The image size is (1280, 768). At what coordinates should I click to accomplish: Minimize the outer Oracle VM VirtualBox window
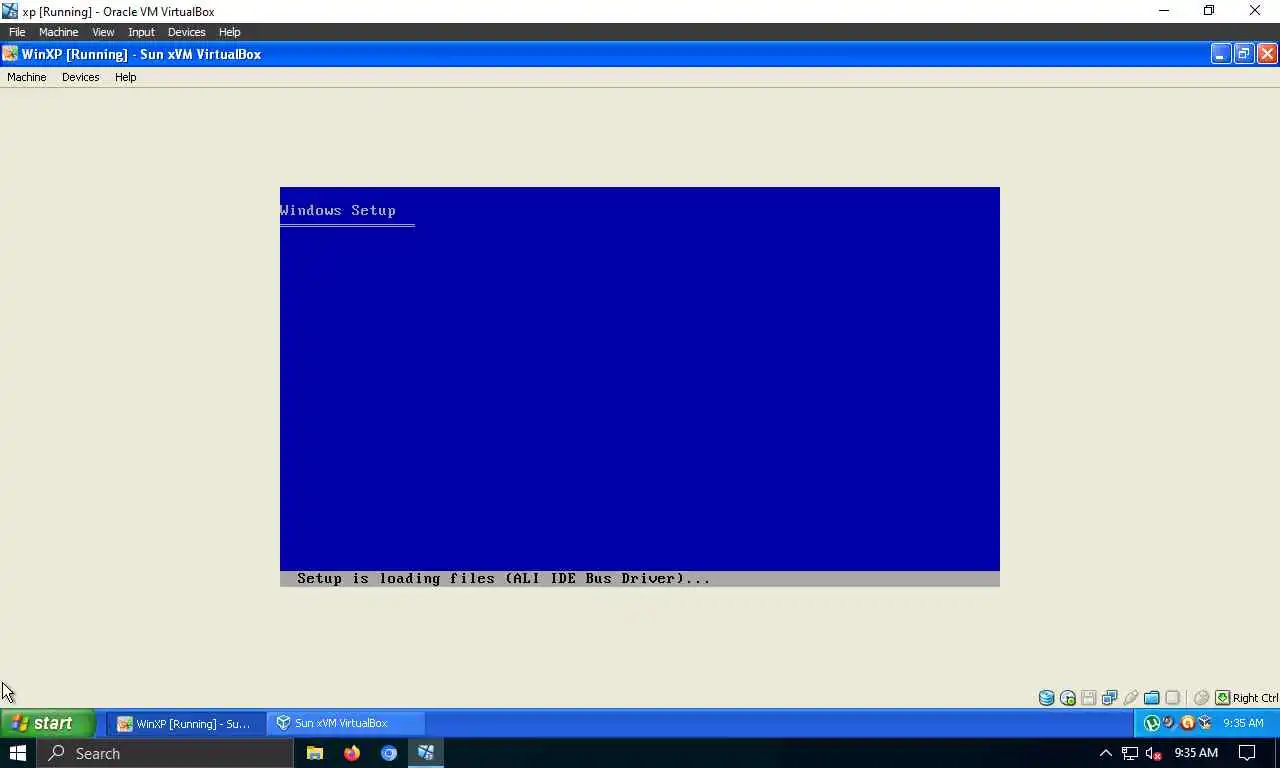coord(1163,11)
